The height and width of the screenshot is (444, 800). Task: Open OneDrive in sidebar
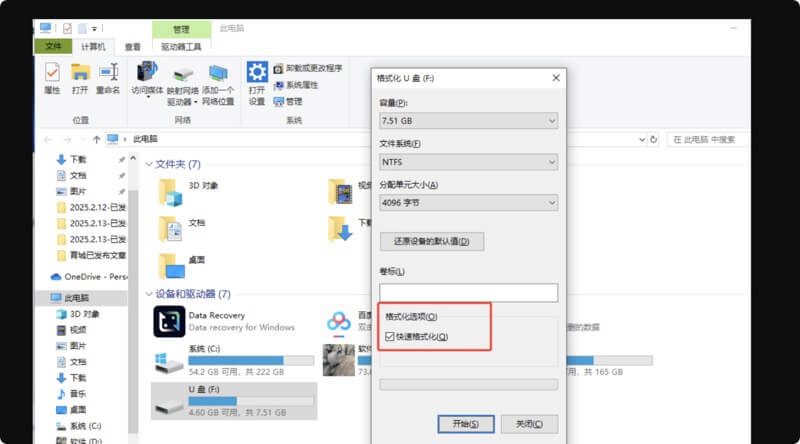(88, 277)
